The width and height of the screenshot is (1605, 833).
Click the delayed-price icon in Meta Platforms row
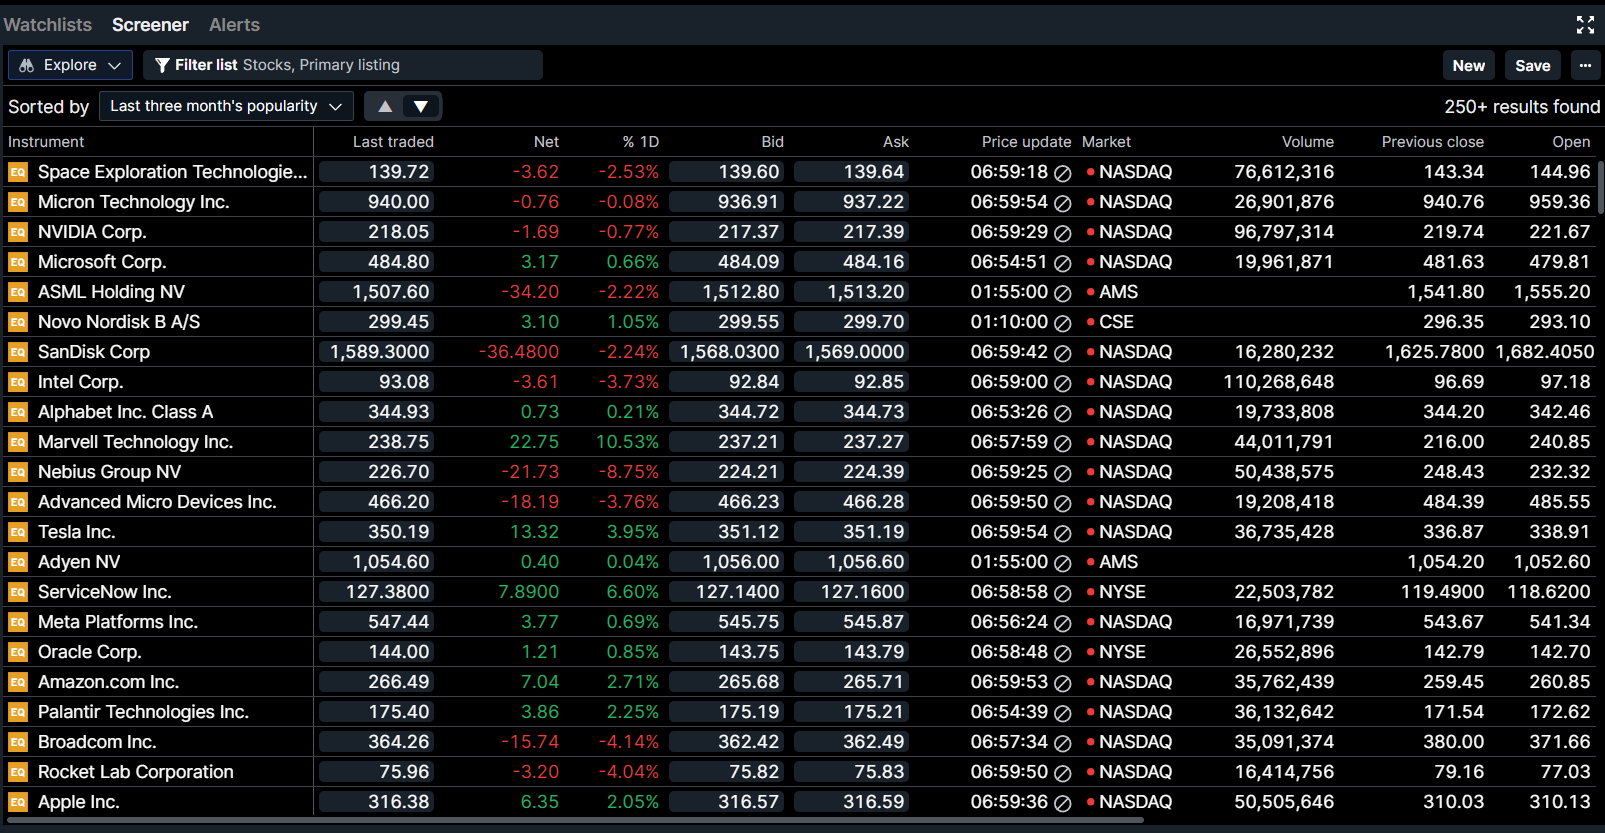[x=1063, y=623]
